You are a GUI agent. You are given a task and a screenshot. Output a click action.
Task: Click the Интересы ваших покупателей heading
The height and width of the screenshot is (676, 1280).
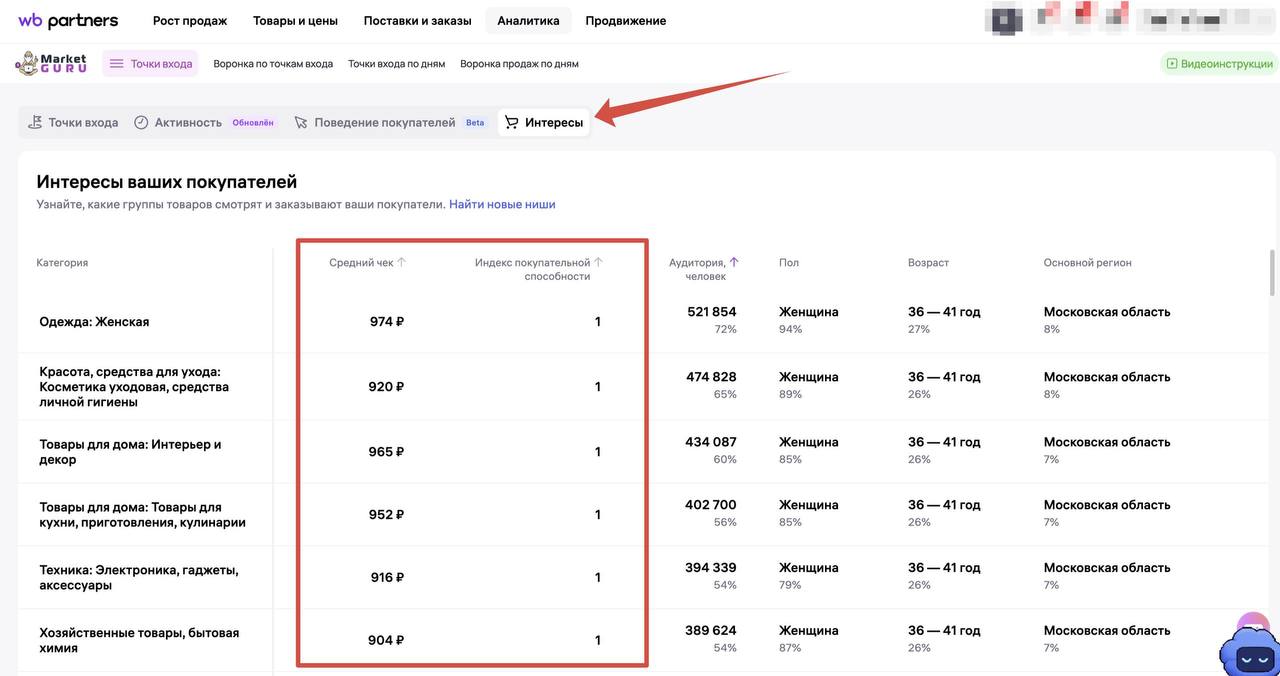click(x=167, y=182)
